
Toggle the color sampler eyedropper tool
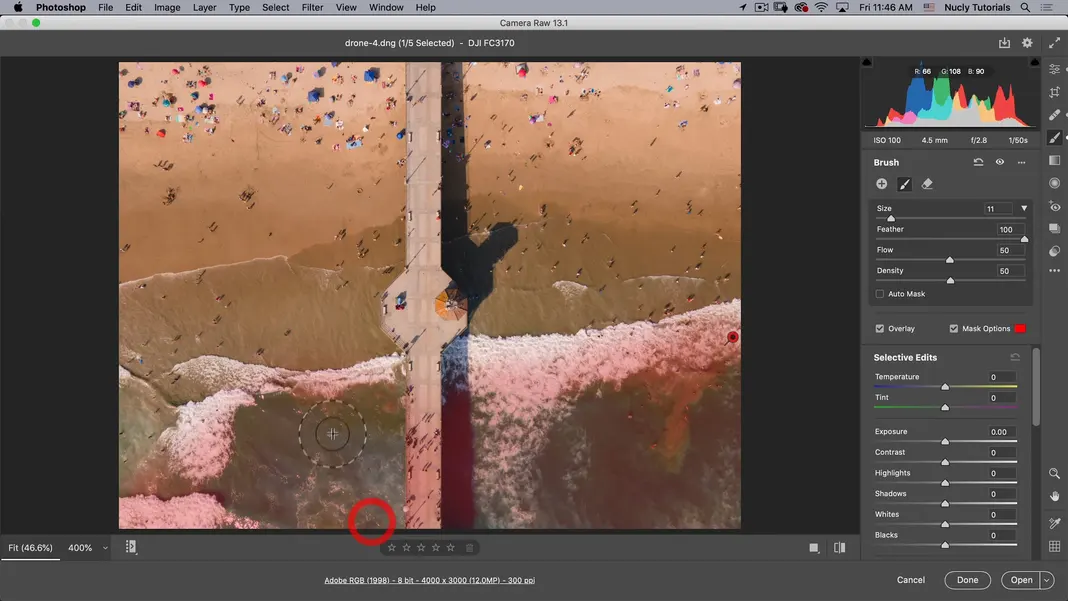(1054, 523)
